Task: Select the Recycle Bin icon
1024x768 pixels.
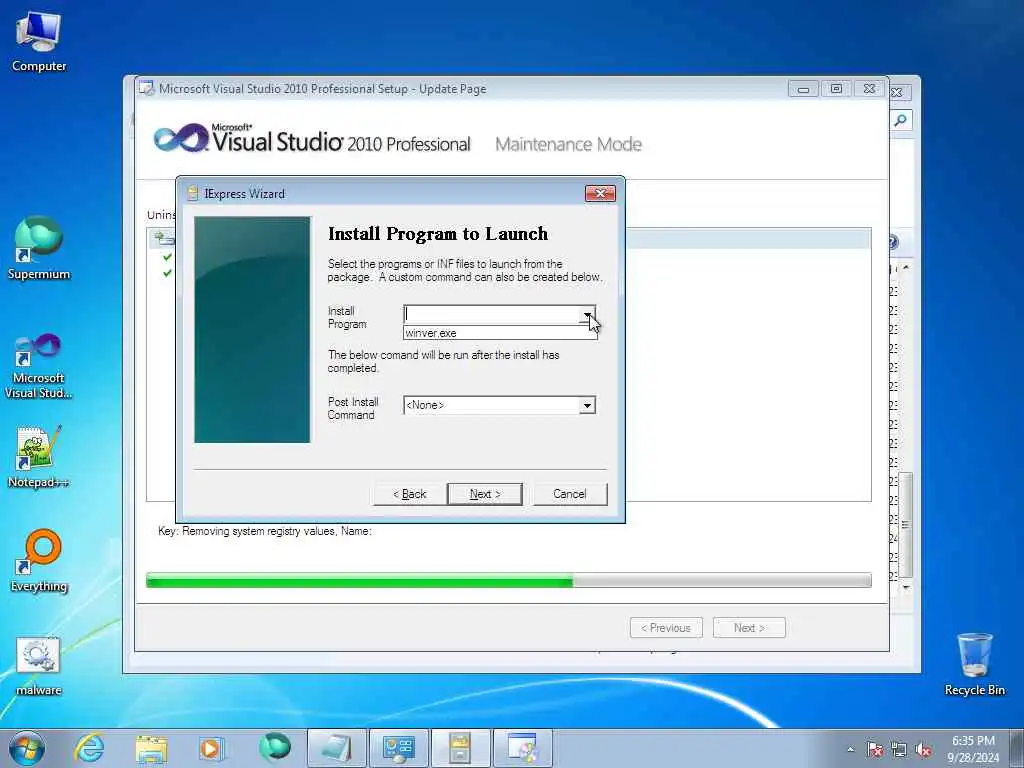Action: point(974,664)
